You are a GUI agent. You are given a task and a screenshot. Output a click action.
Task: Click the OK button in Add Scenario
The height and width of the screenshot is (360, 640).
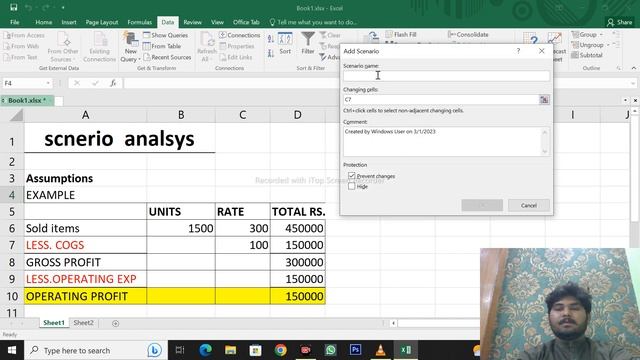(482, 205)
